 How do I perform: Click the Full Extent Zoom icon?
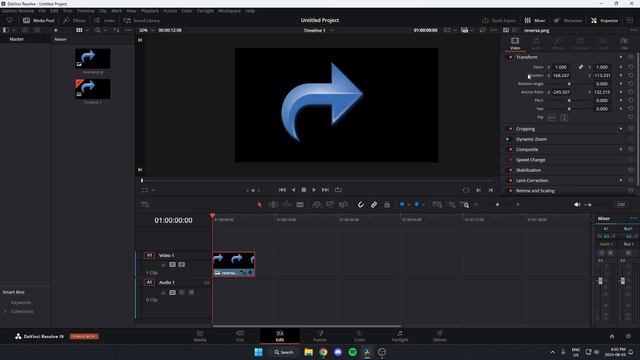[437, 204]
